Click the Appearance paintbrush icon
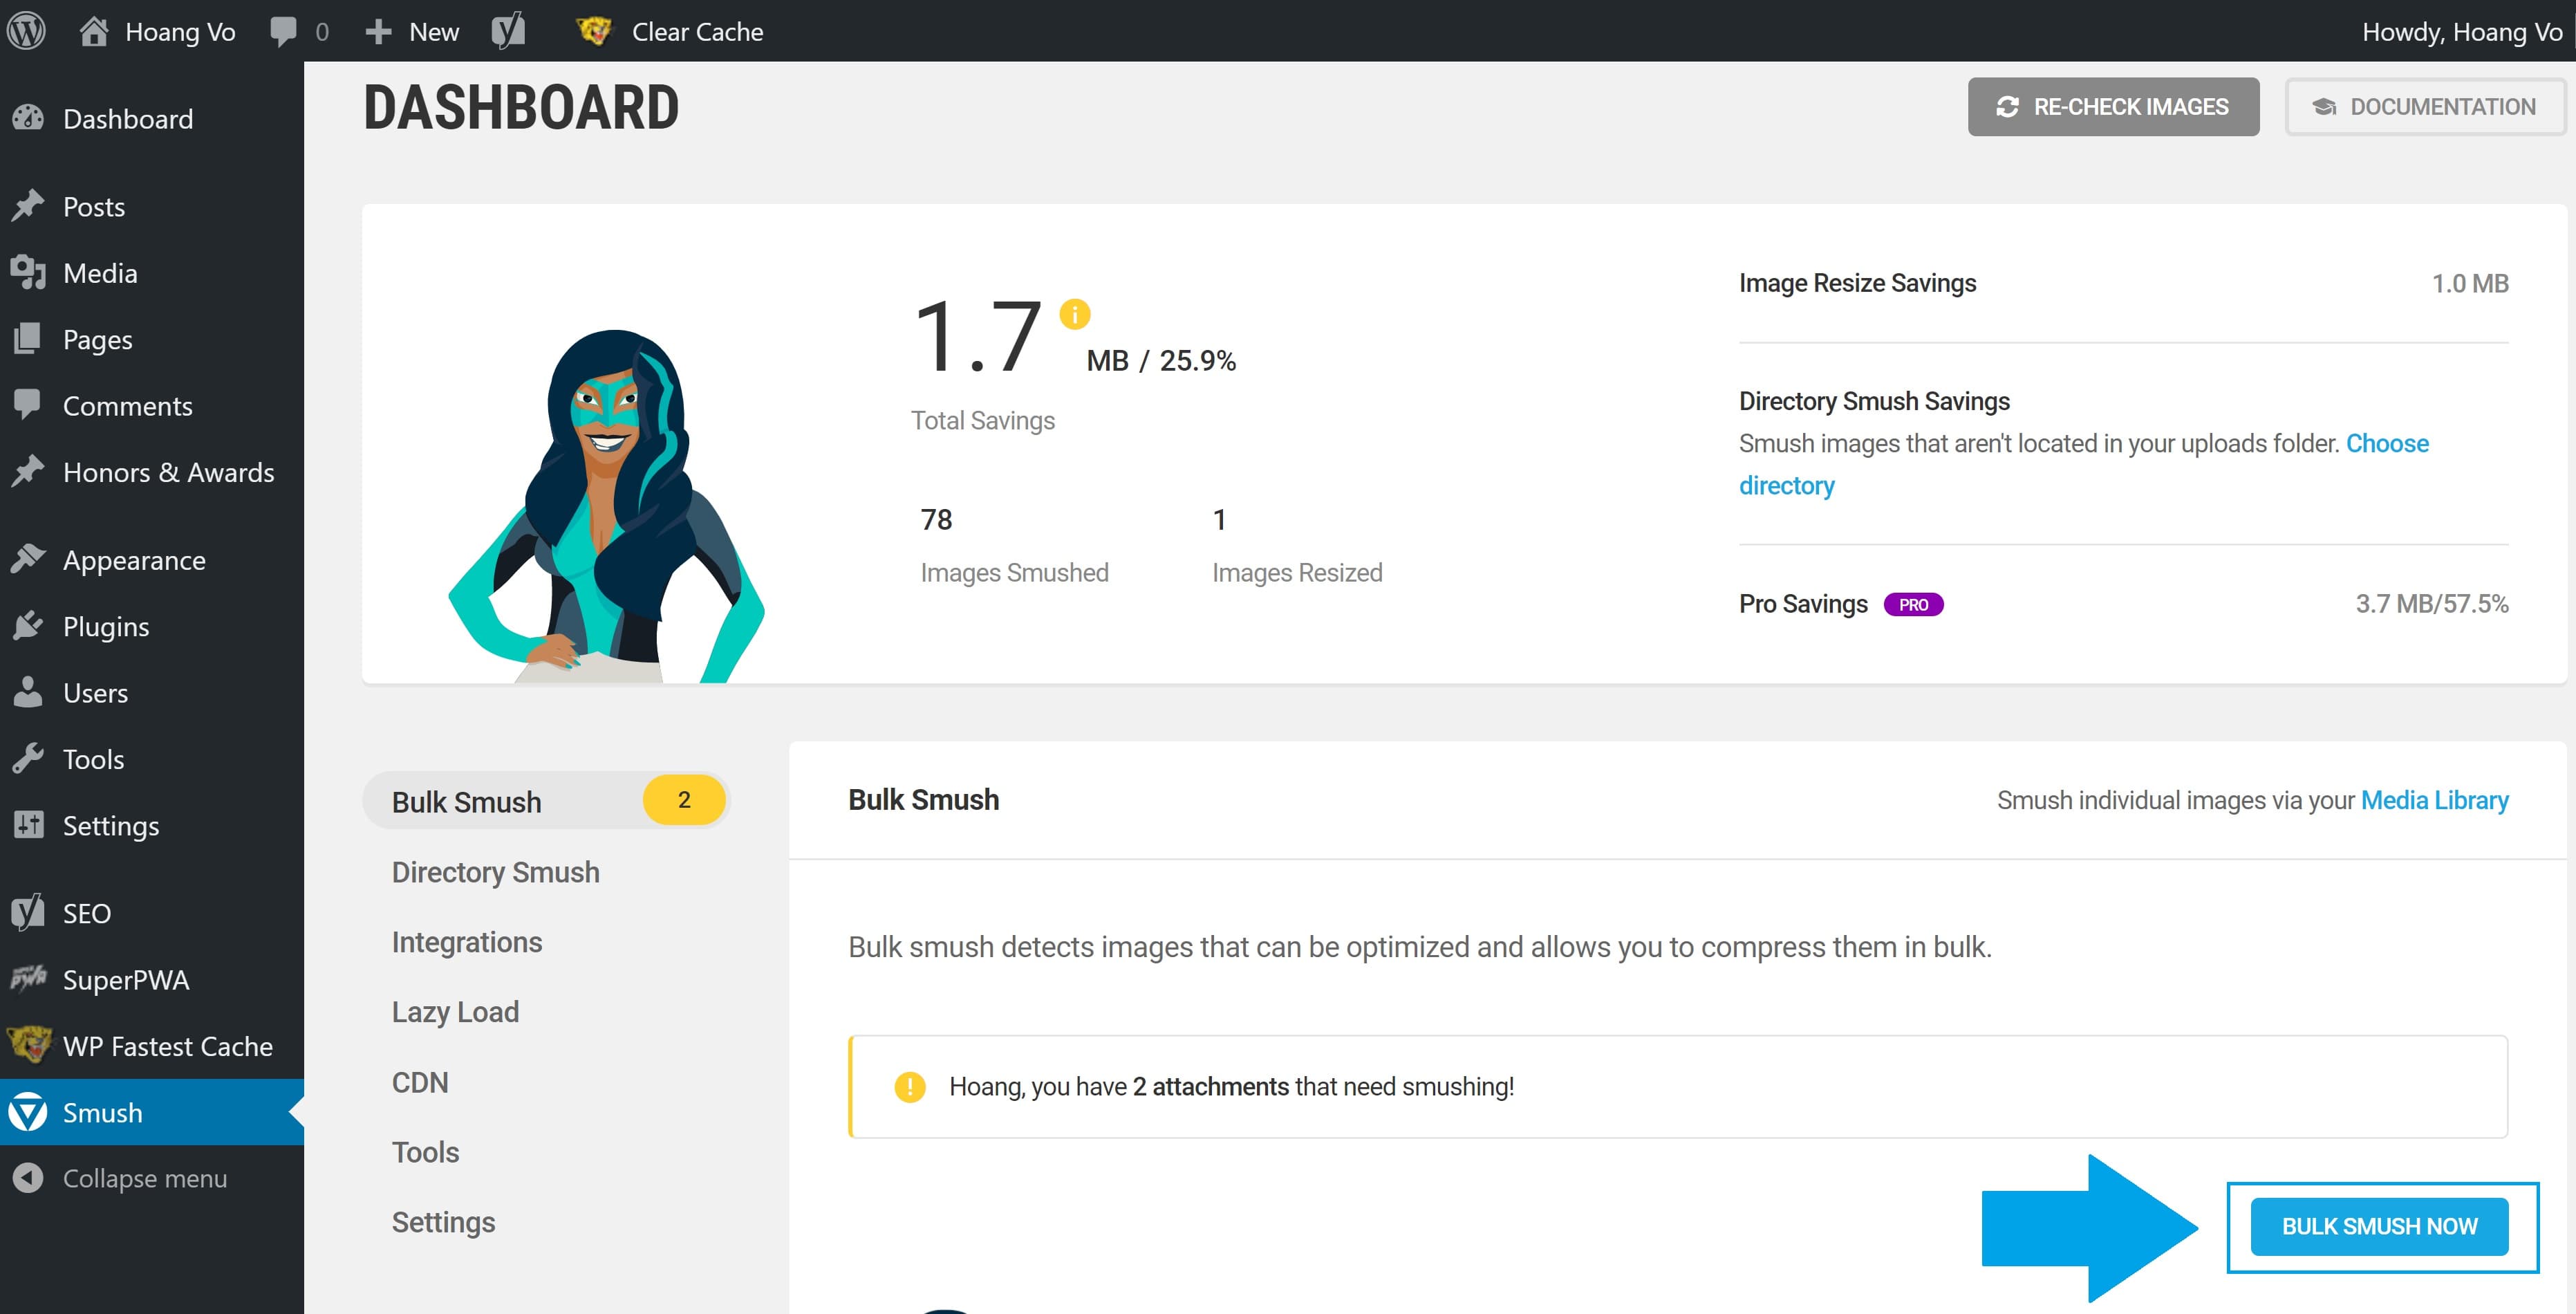Viewport: 2576px width, 1314px height. click(x=28, y=559)
